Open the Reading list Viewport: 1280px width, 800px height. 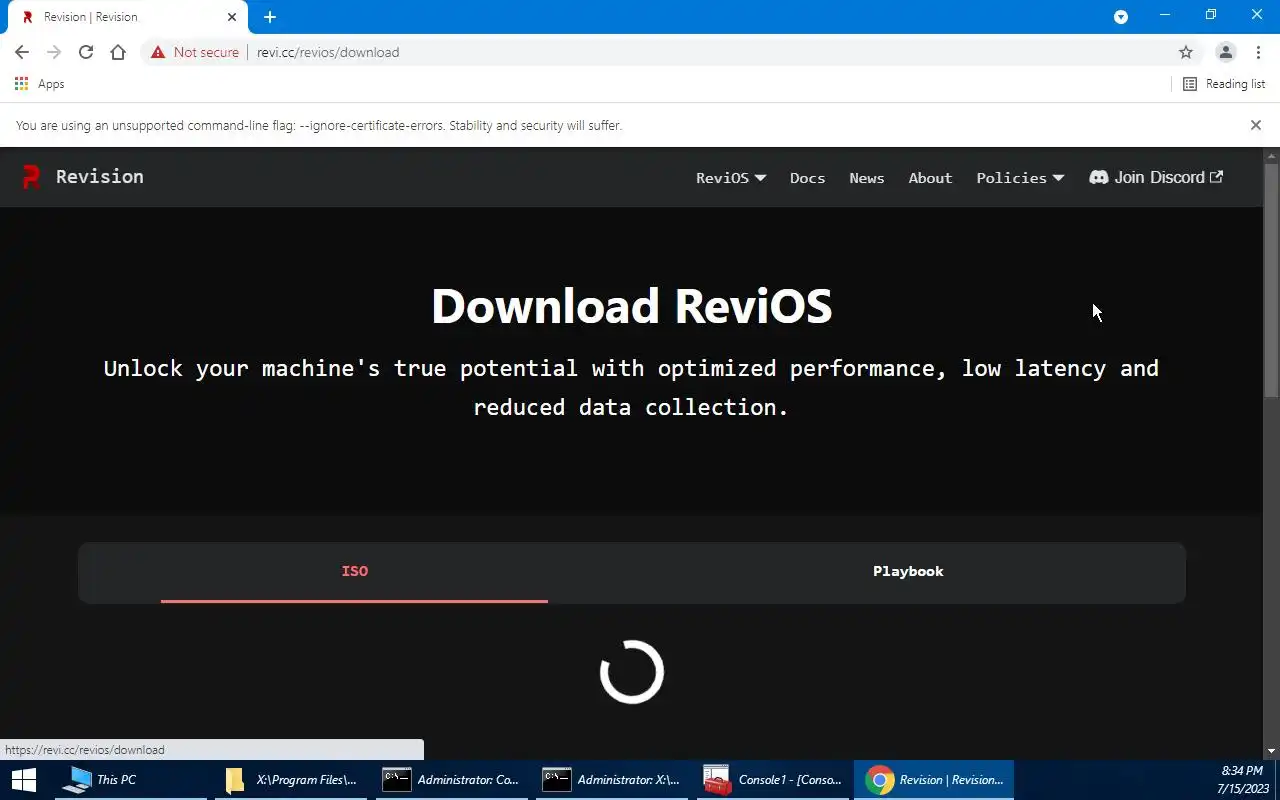click(1224, 84)
